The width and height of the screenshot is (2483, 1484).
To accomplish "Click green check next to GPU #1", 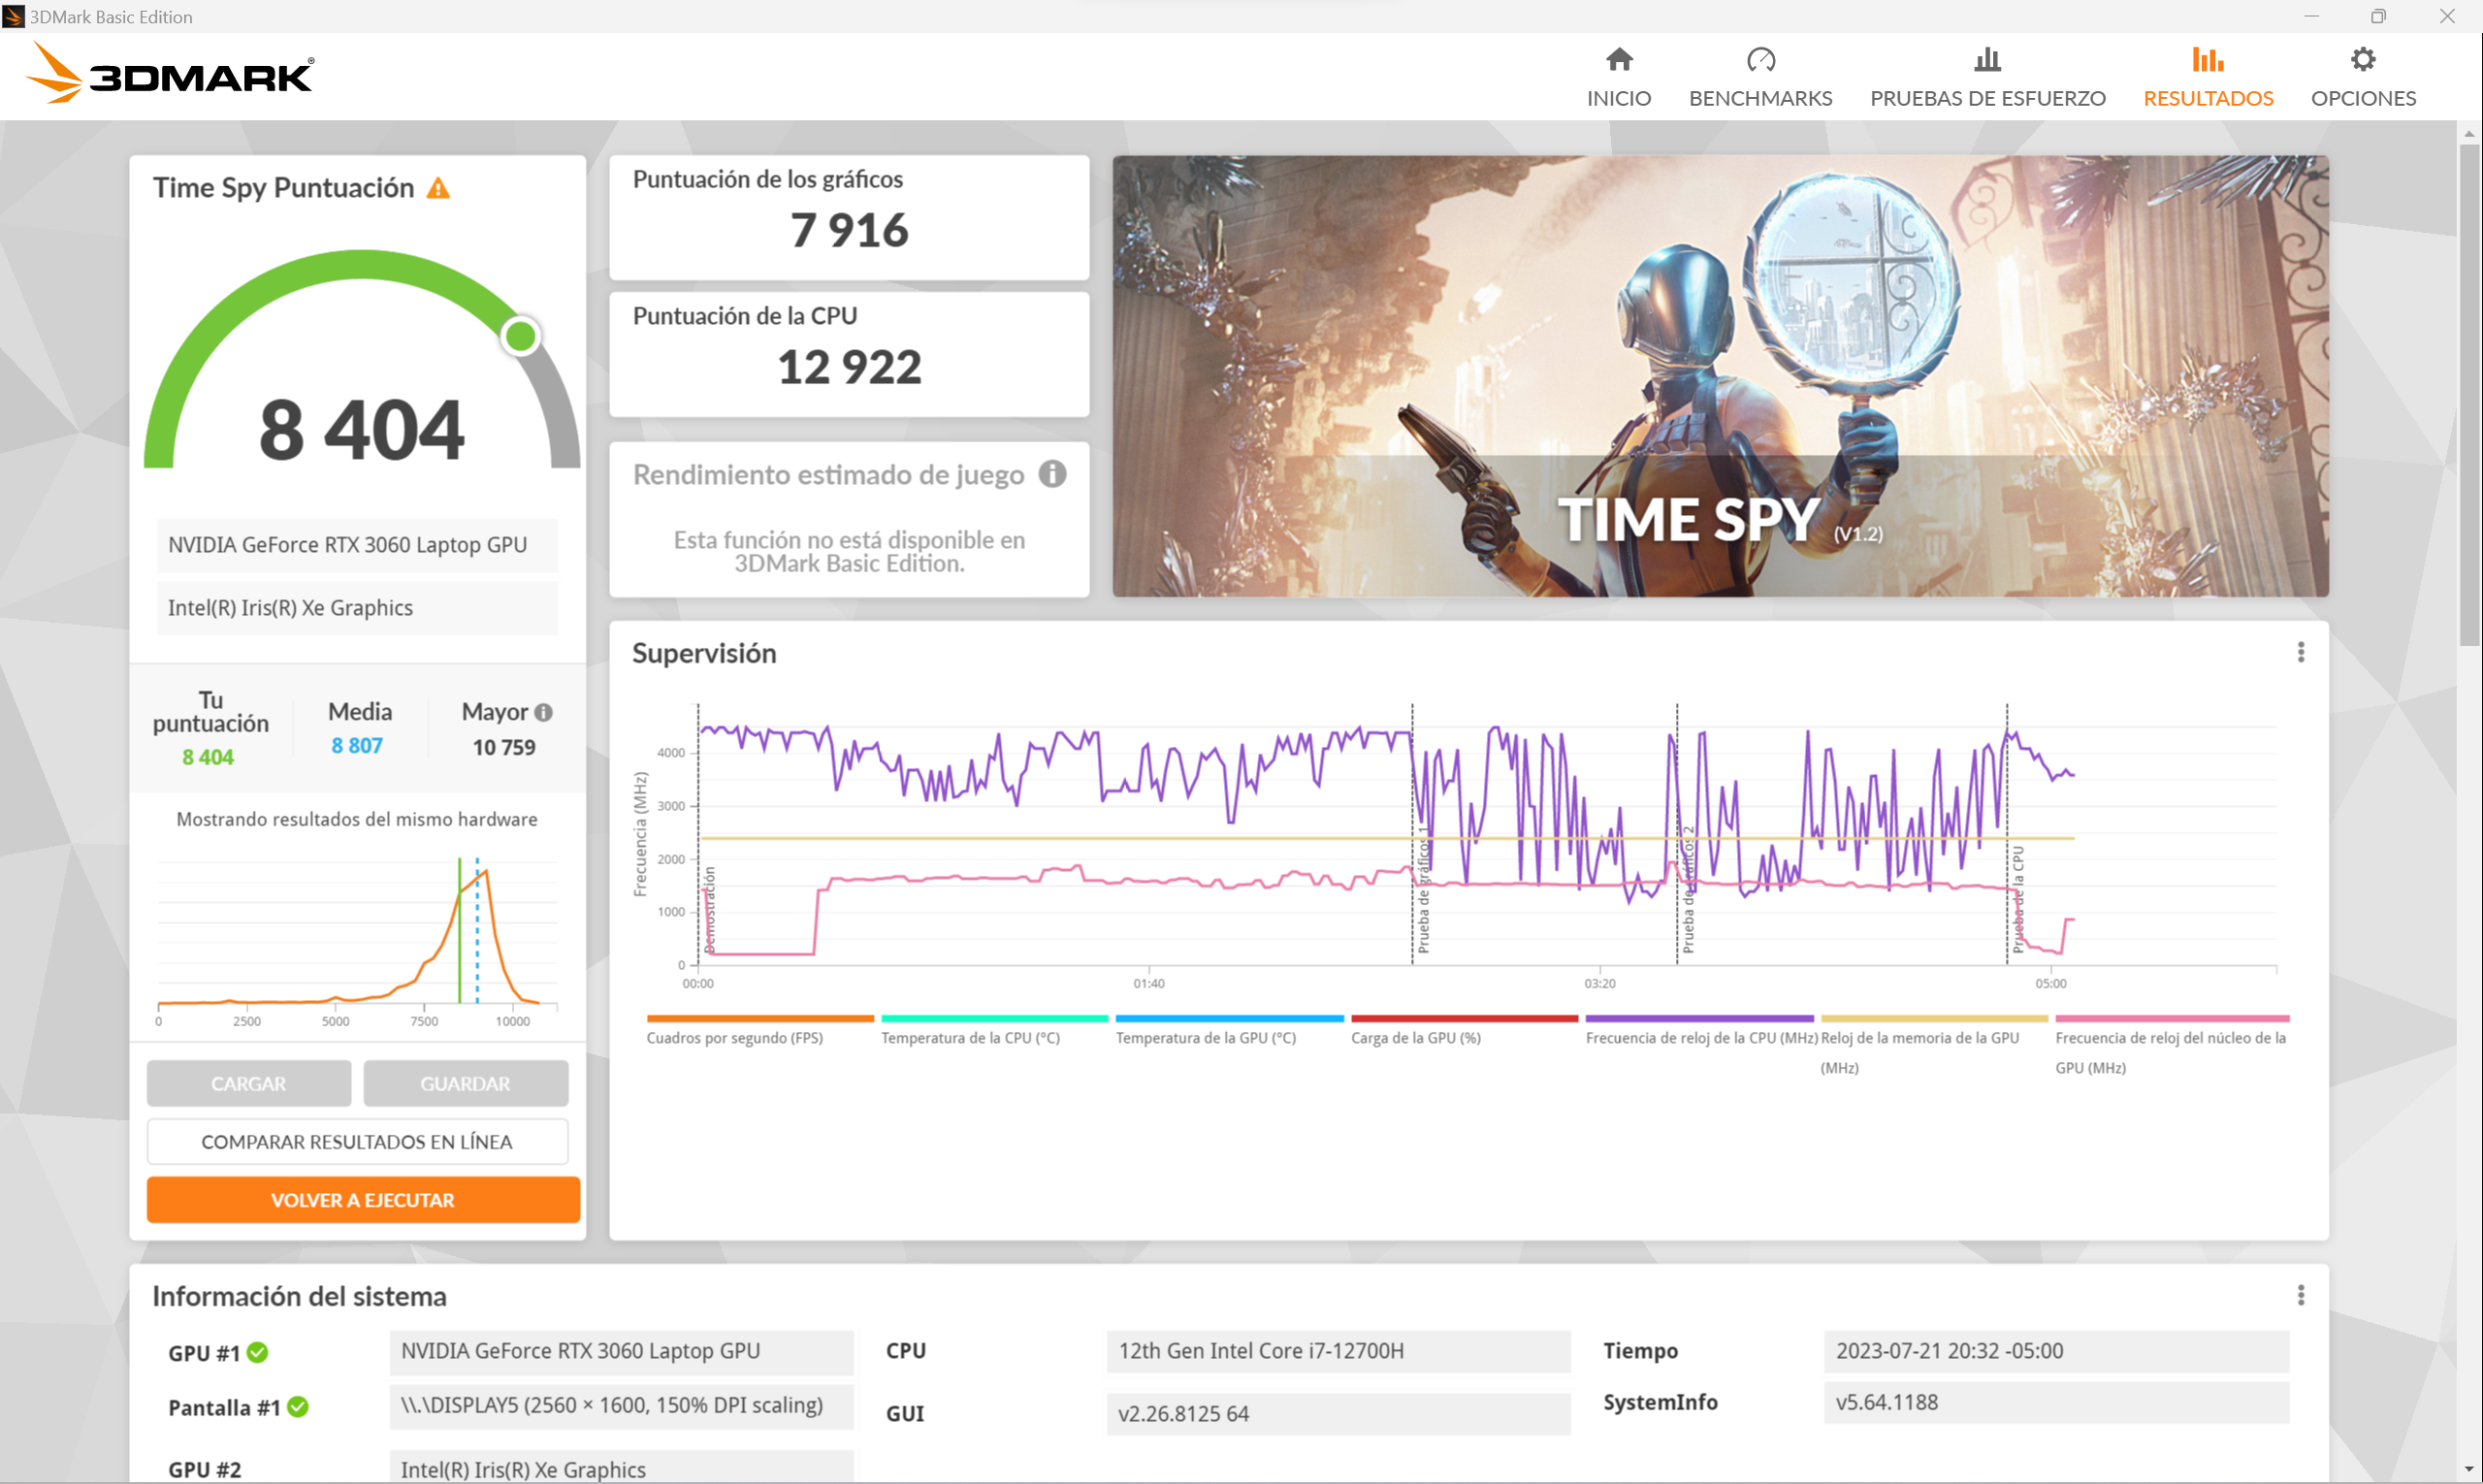I will (x=258, y=1353).
